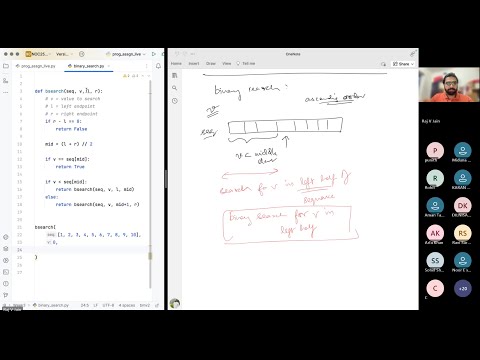Click the 'return True' code line
Image resolution: width=480 pixels, height=360 pixels.
click(x=70, y=167)
